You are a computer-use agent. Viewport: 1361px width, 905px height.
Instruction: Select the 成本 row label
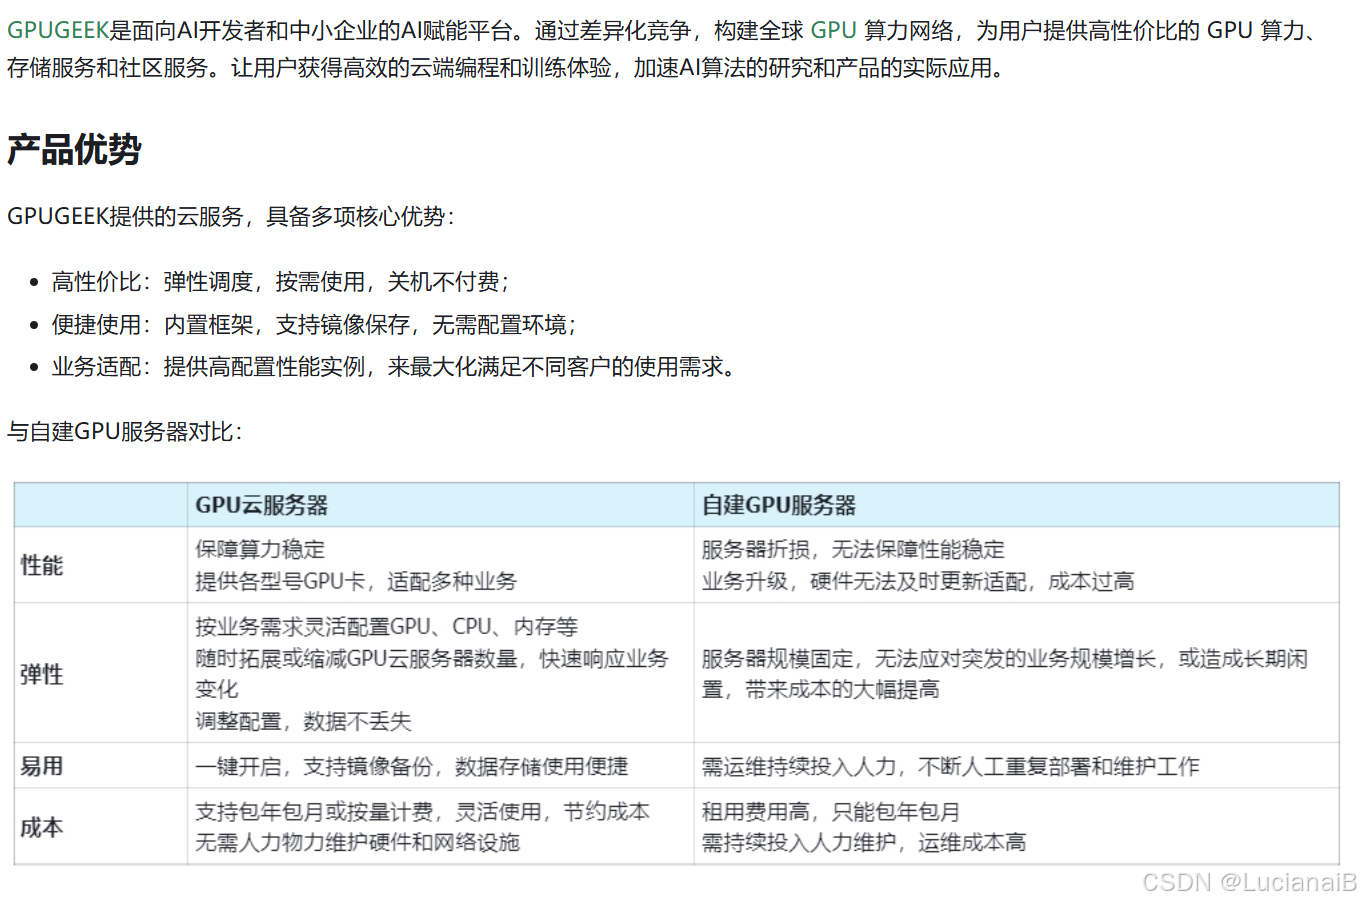pos(41,827)
